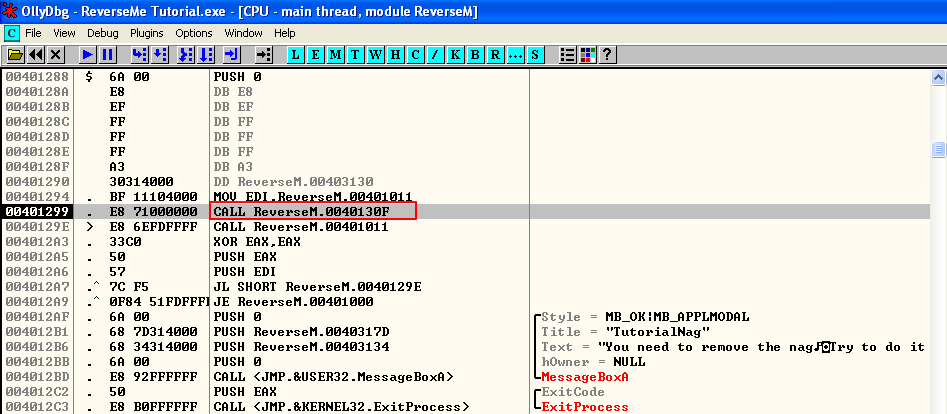Open the Plugins menu
The width and height of the screenshot is (947, 414).
147,33
